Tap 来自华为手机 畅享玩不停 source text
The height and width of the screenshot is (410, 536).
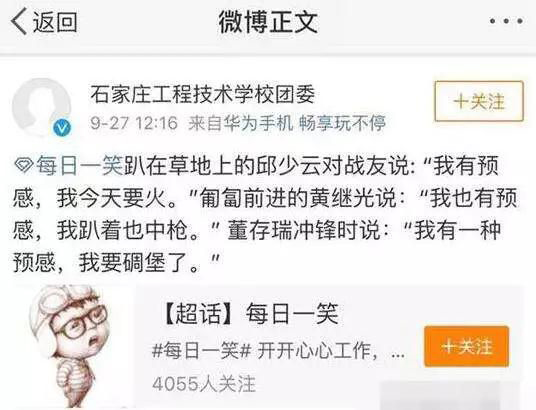(287, 123)
